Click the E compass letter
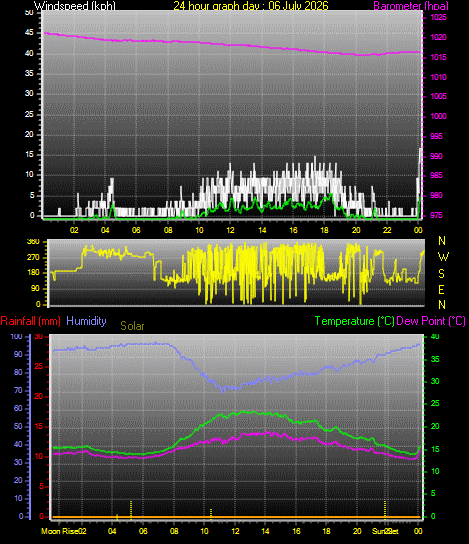Viewport: 469px width, 544px height. 442,290
